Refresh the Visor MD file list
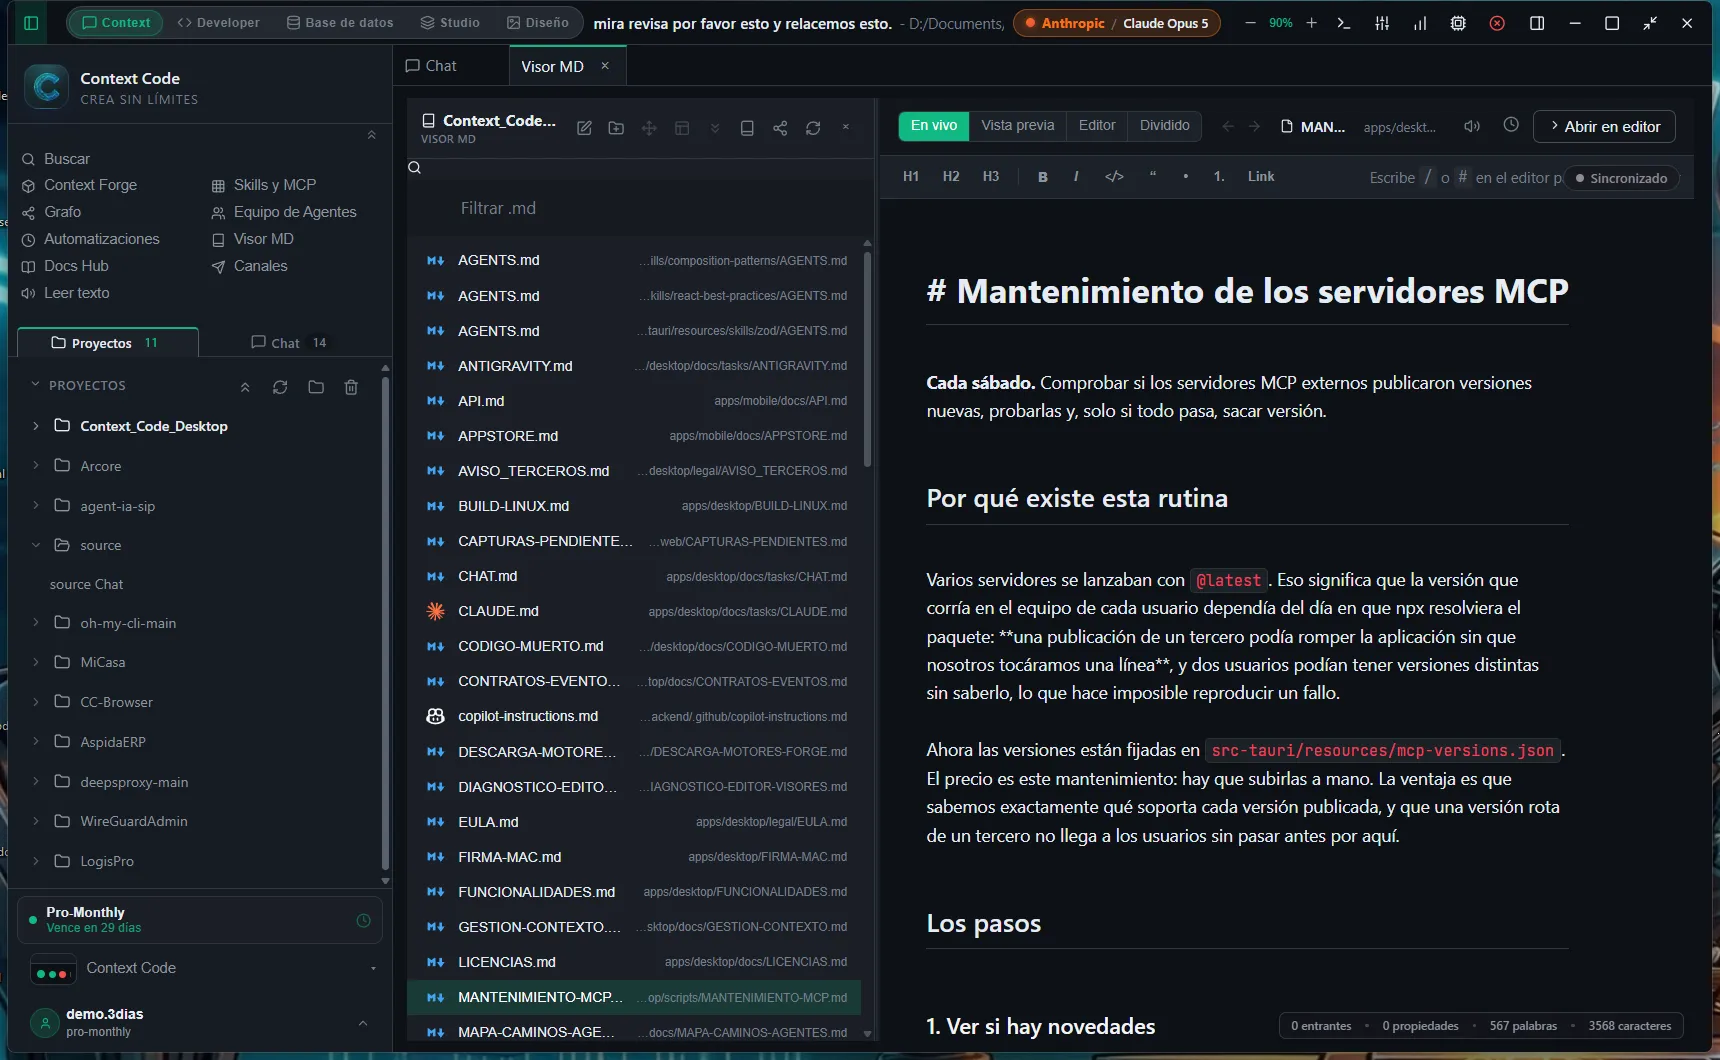This screenshot has width=1720, height=1060. point(813,128)
